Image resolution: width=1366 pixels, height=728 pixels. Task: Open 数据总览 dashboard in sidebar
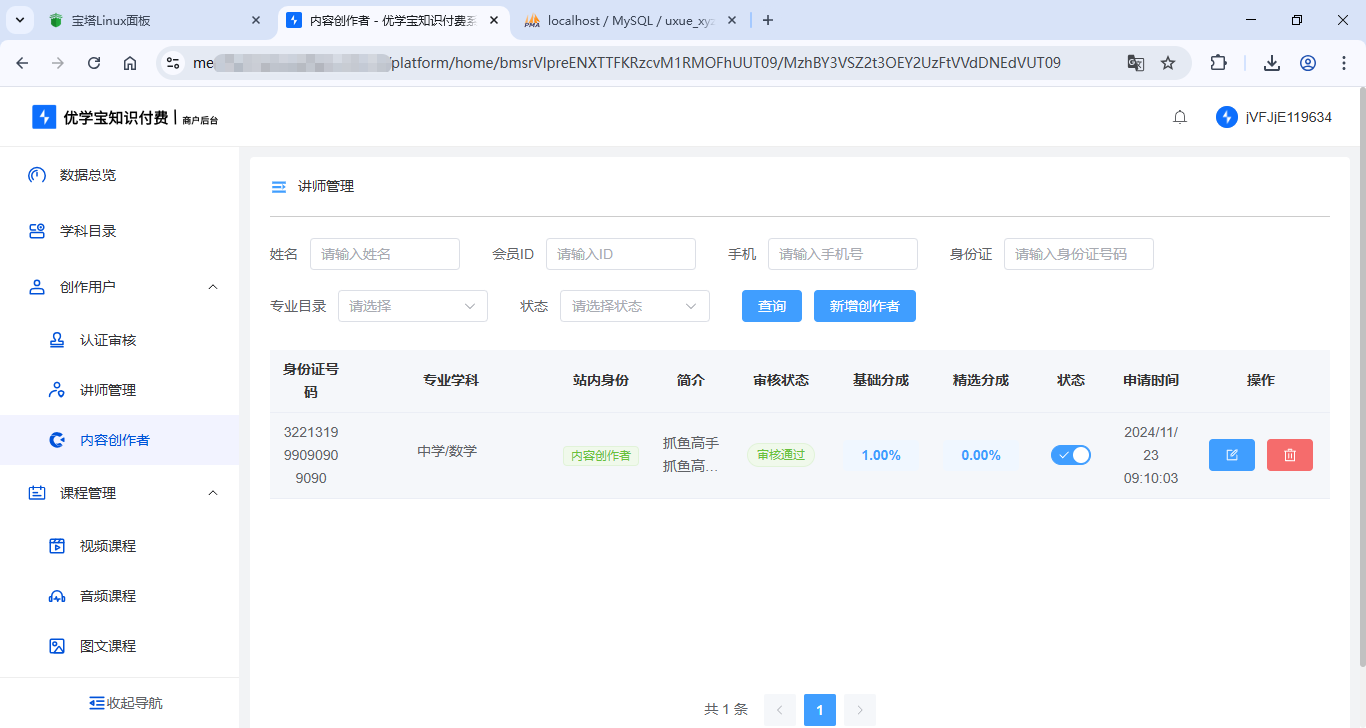88,175
